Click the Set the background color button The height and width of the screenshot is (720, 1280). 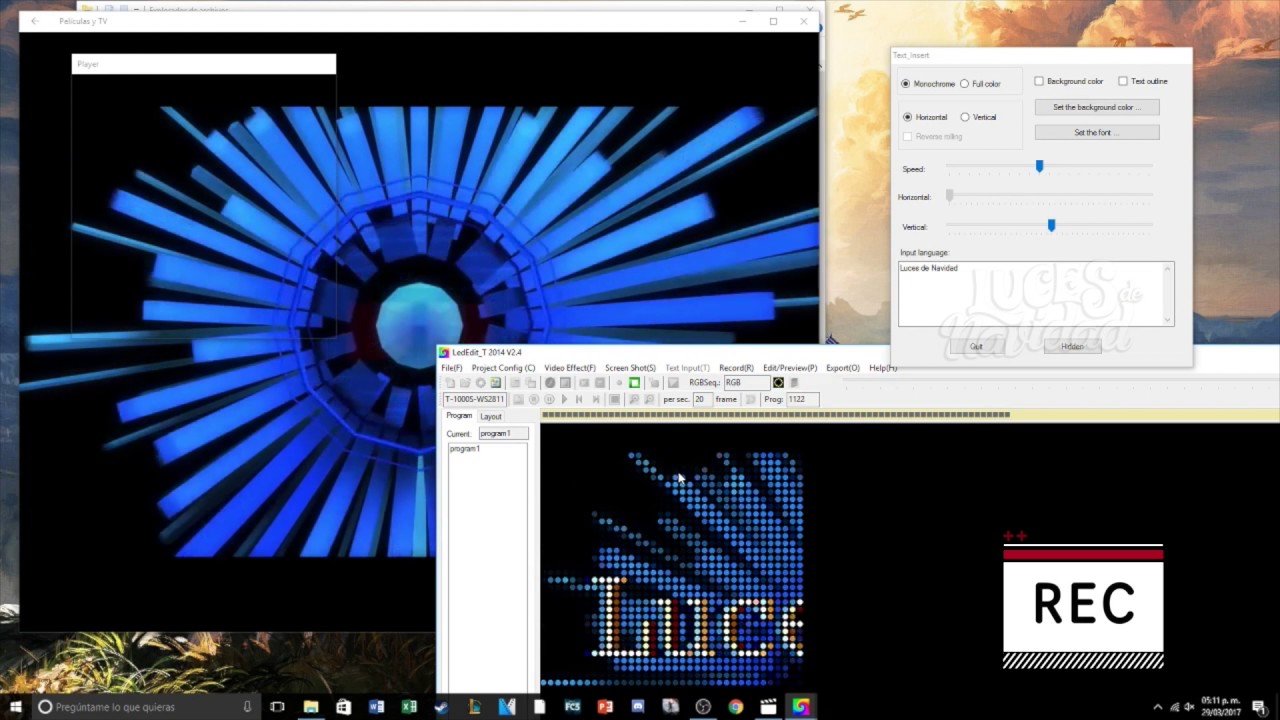click(1097, 107)
